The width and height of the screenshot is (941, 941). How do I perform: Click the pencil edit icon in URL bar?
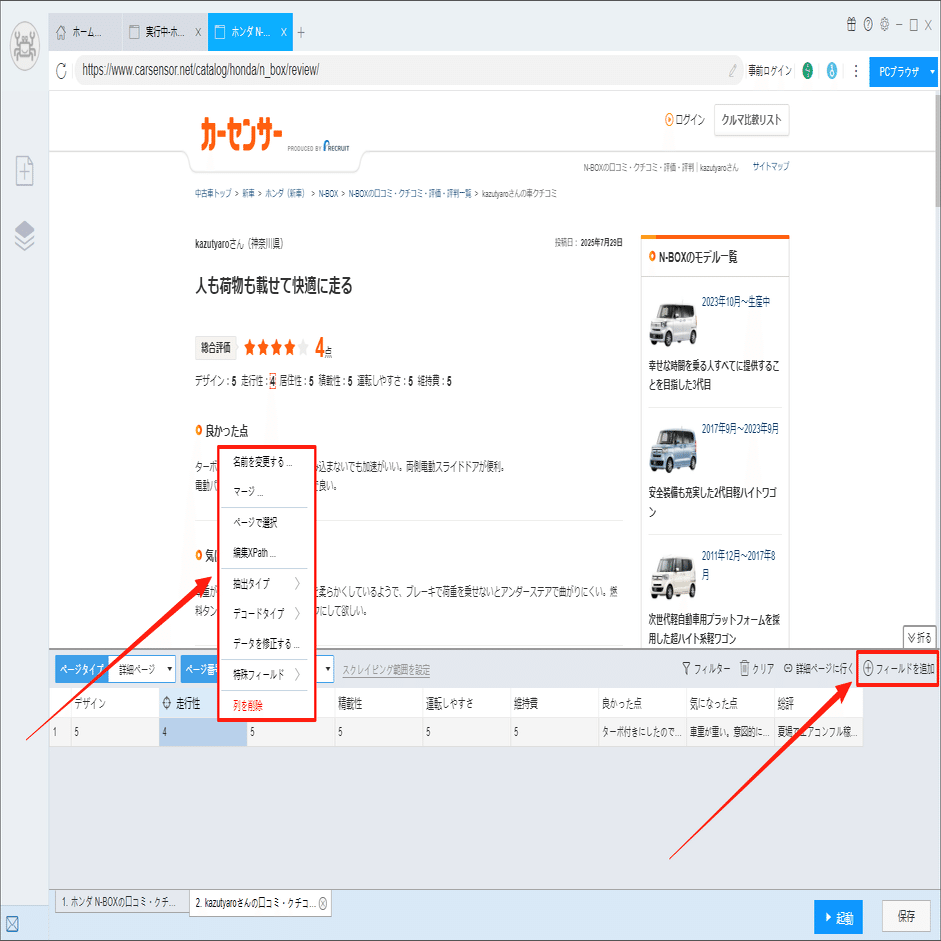(733, 71)
